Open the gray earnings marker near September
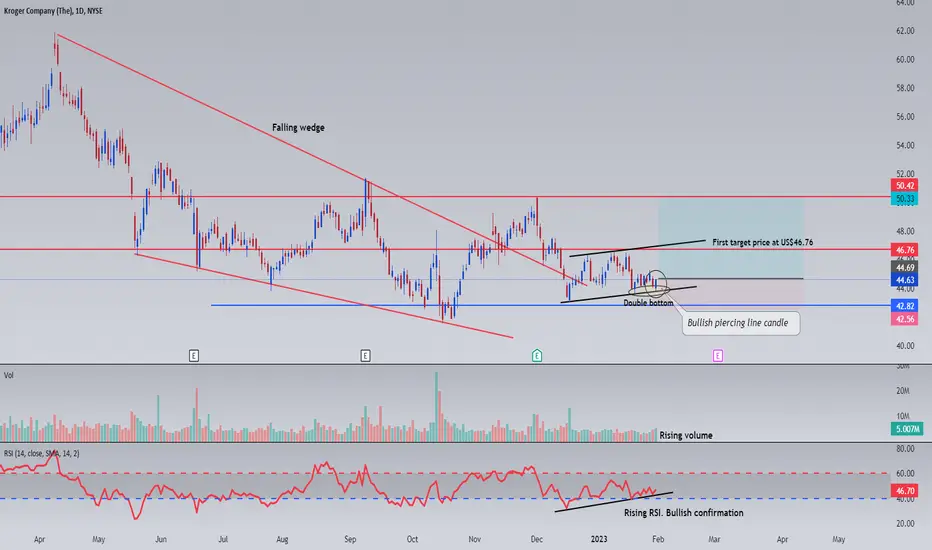The width and height of the screenshot is (932, 550). [365, 356]
